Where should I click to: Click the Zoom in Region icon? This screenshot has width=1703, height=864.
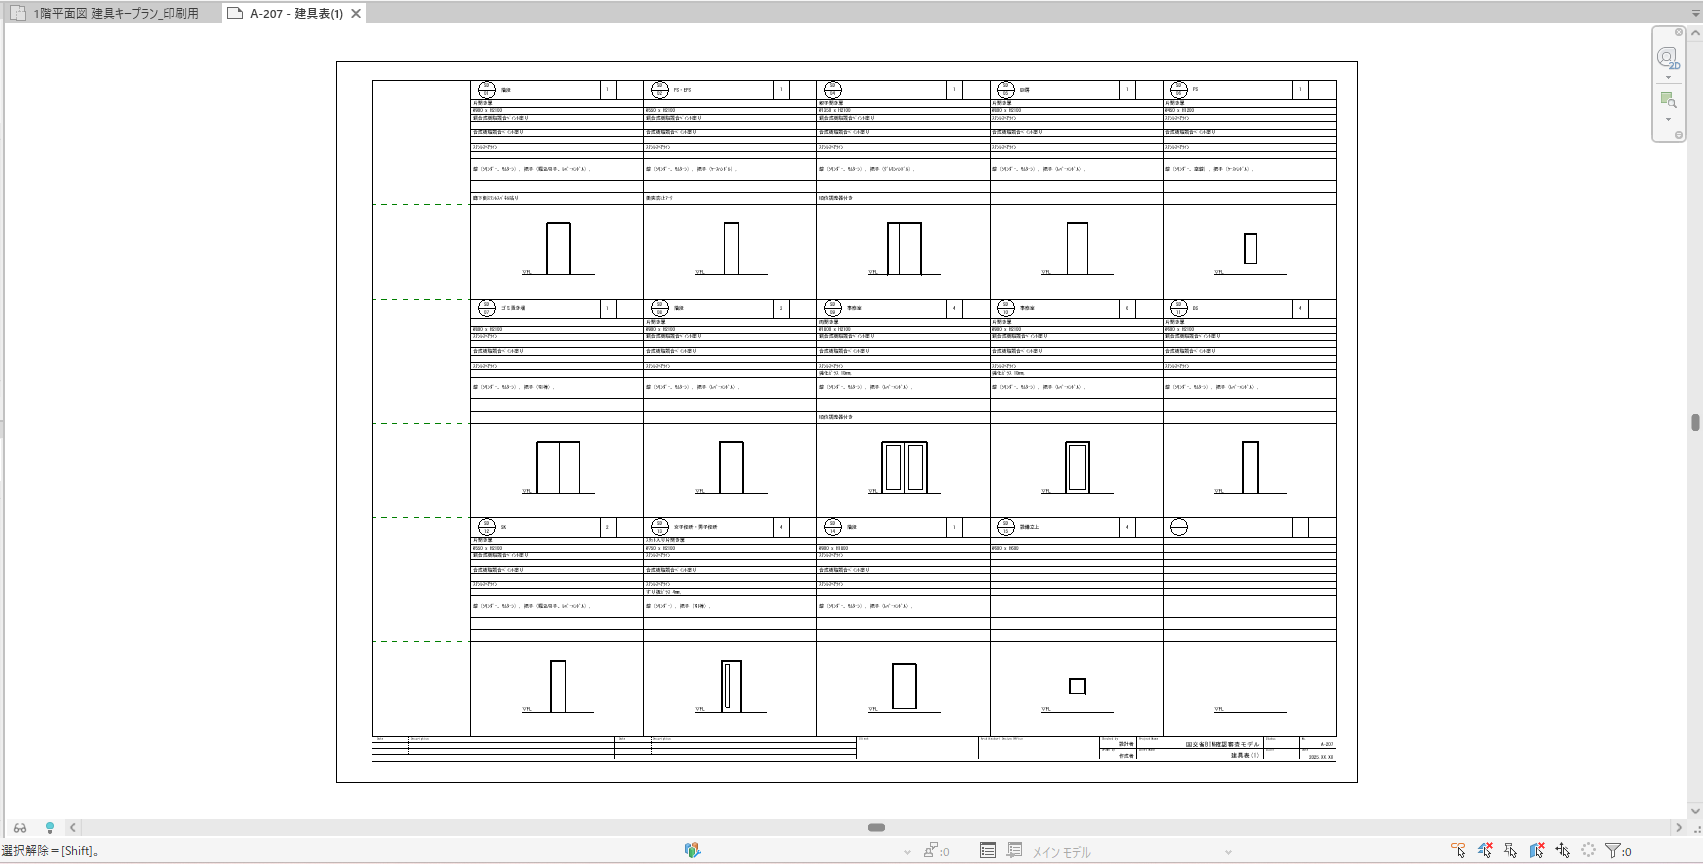click(1667, 100)
